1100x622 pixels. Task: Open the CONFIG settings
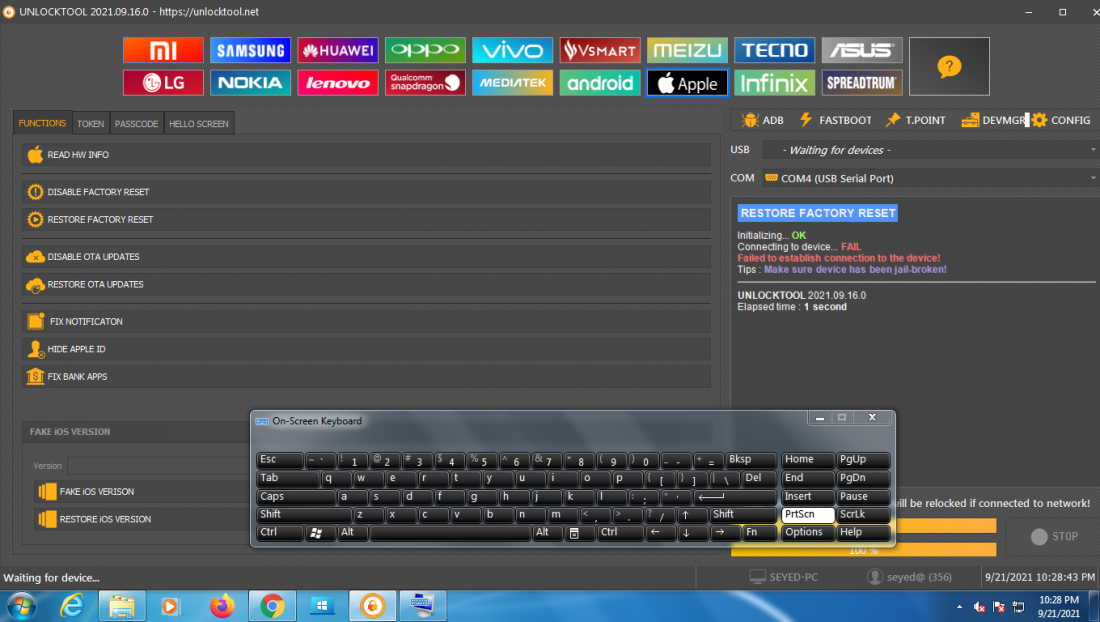pos(1061,120)
